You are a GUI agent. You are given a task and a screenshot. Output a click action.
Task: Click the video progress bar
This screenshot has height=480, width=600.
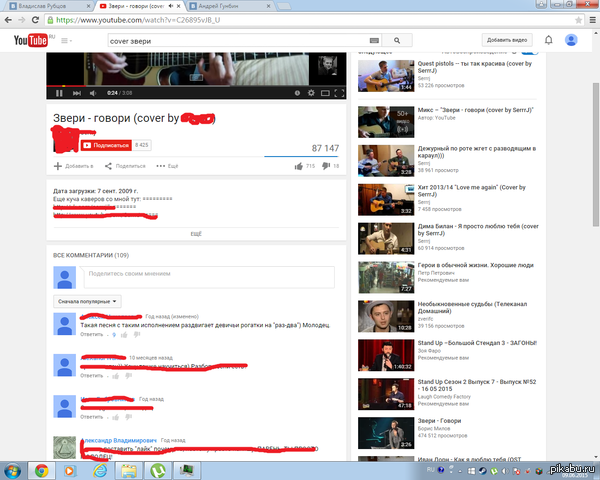coord(196,86)
